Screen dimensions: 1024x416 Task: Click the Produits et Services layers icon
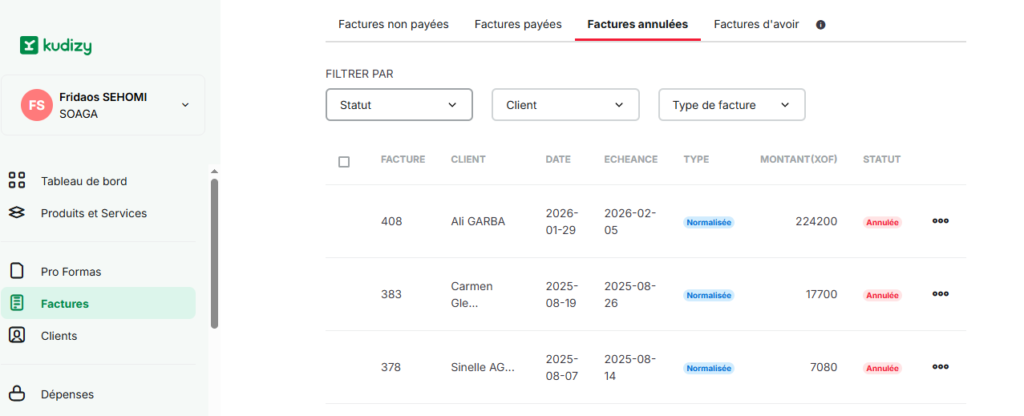[16, 213]
